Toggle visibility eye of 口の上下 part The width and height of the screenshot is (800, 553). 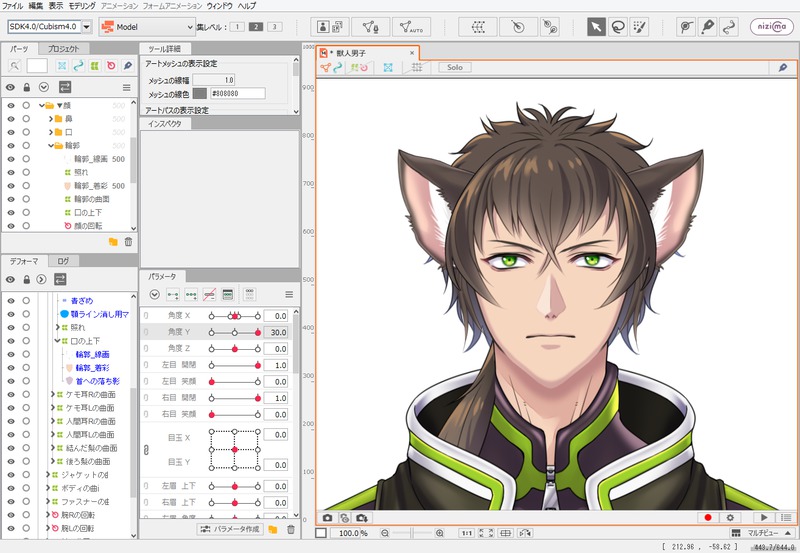(11, 212)
